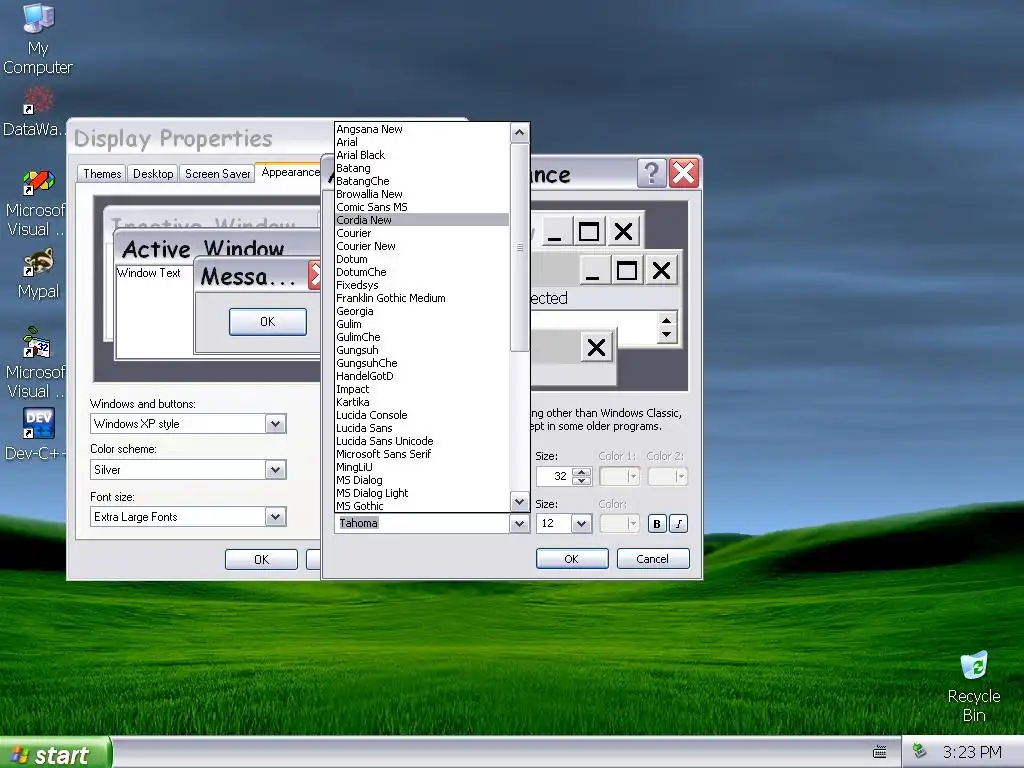1024x768 pixels.
Task: Select Lucida Console font
Action: (x=422, y=415)
